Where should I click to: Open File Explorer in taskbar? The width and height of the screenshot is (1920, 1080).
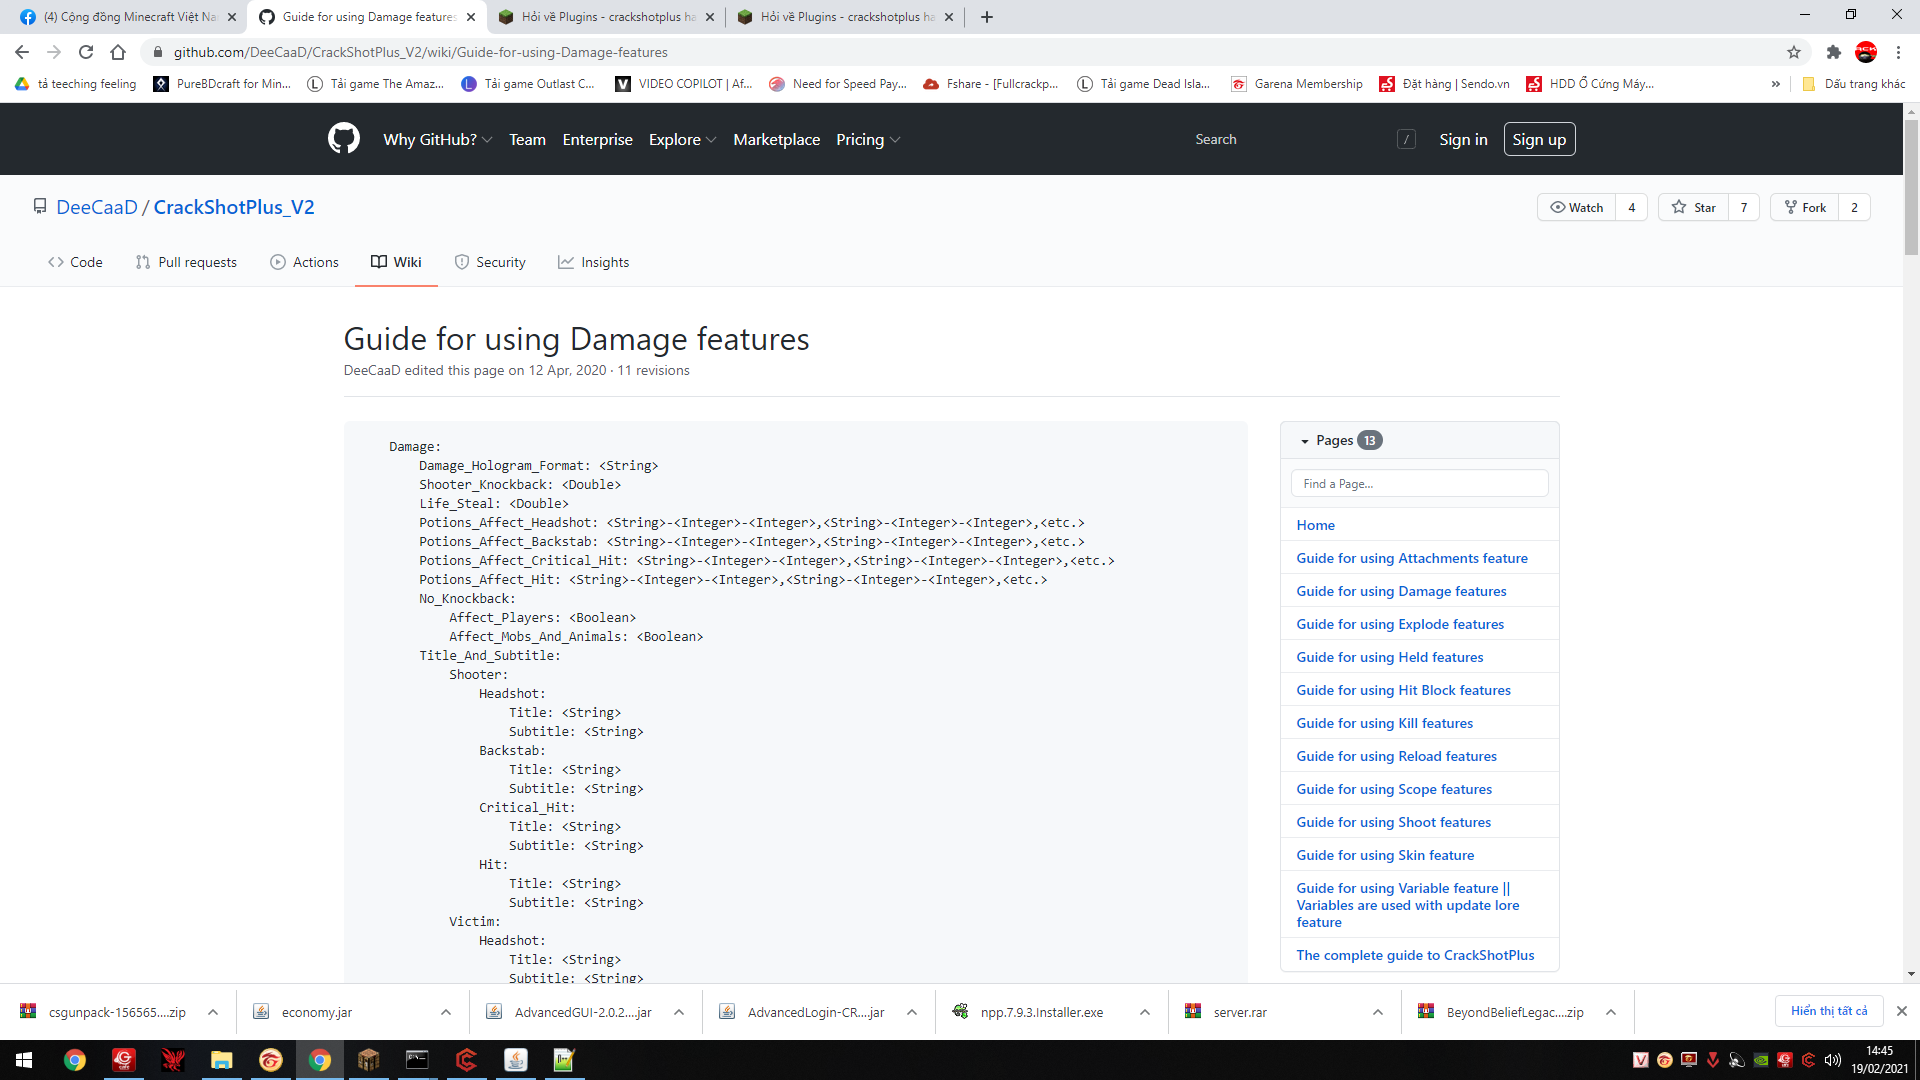[221, 1060]
